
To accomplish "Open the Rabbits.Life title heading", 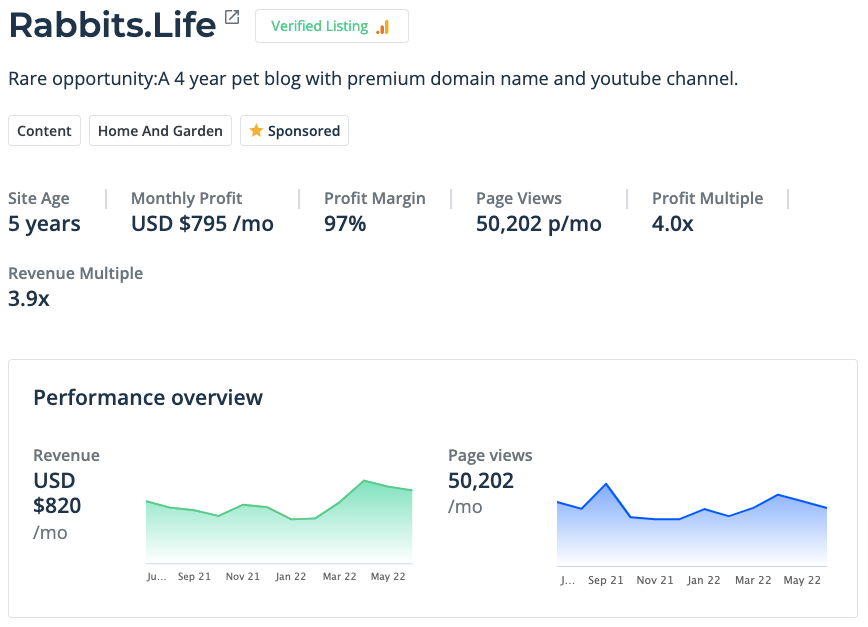I will point(112,26).
